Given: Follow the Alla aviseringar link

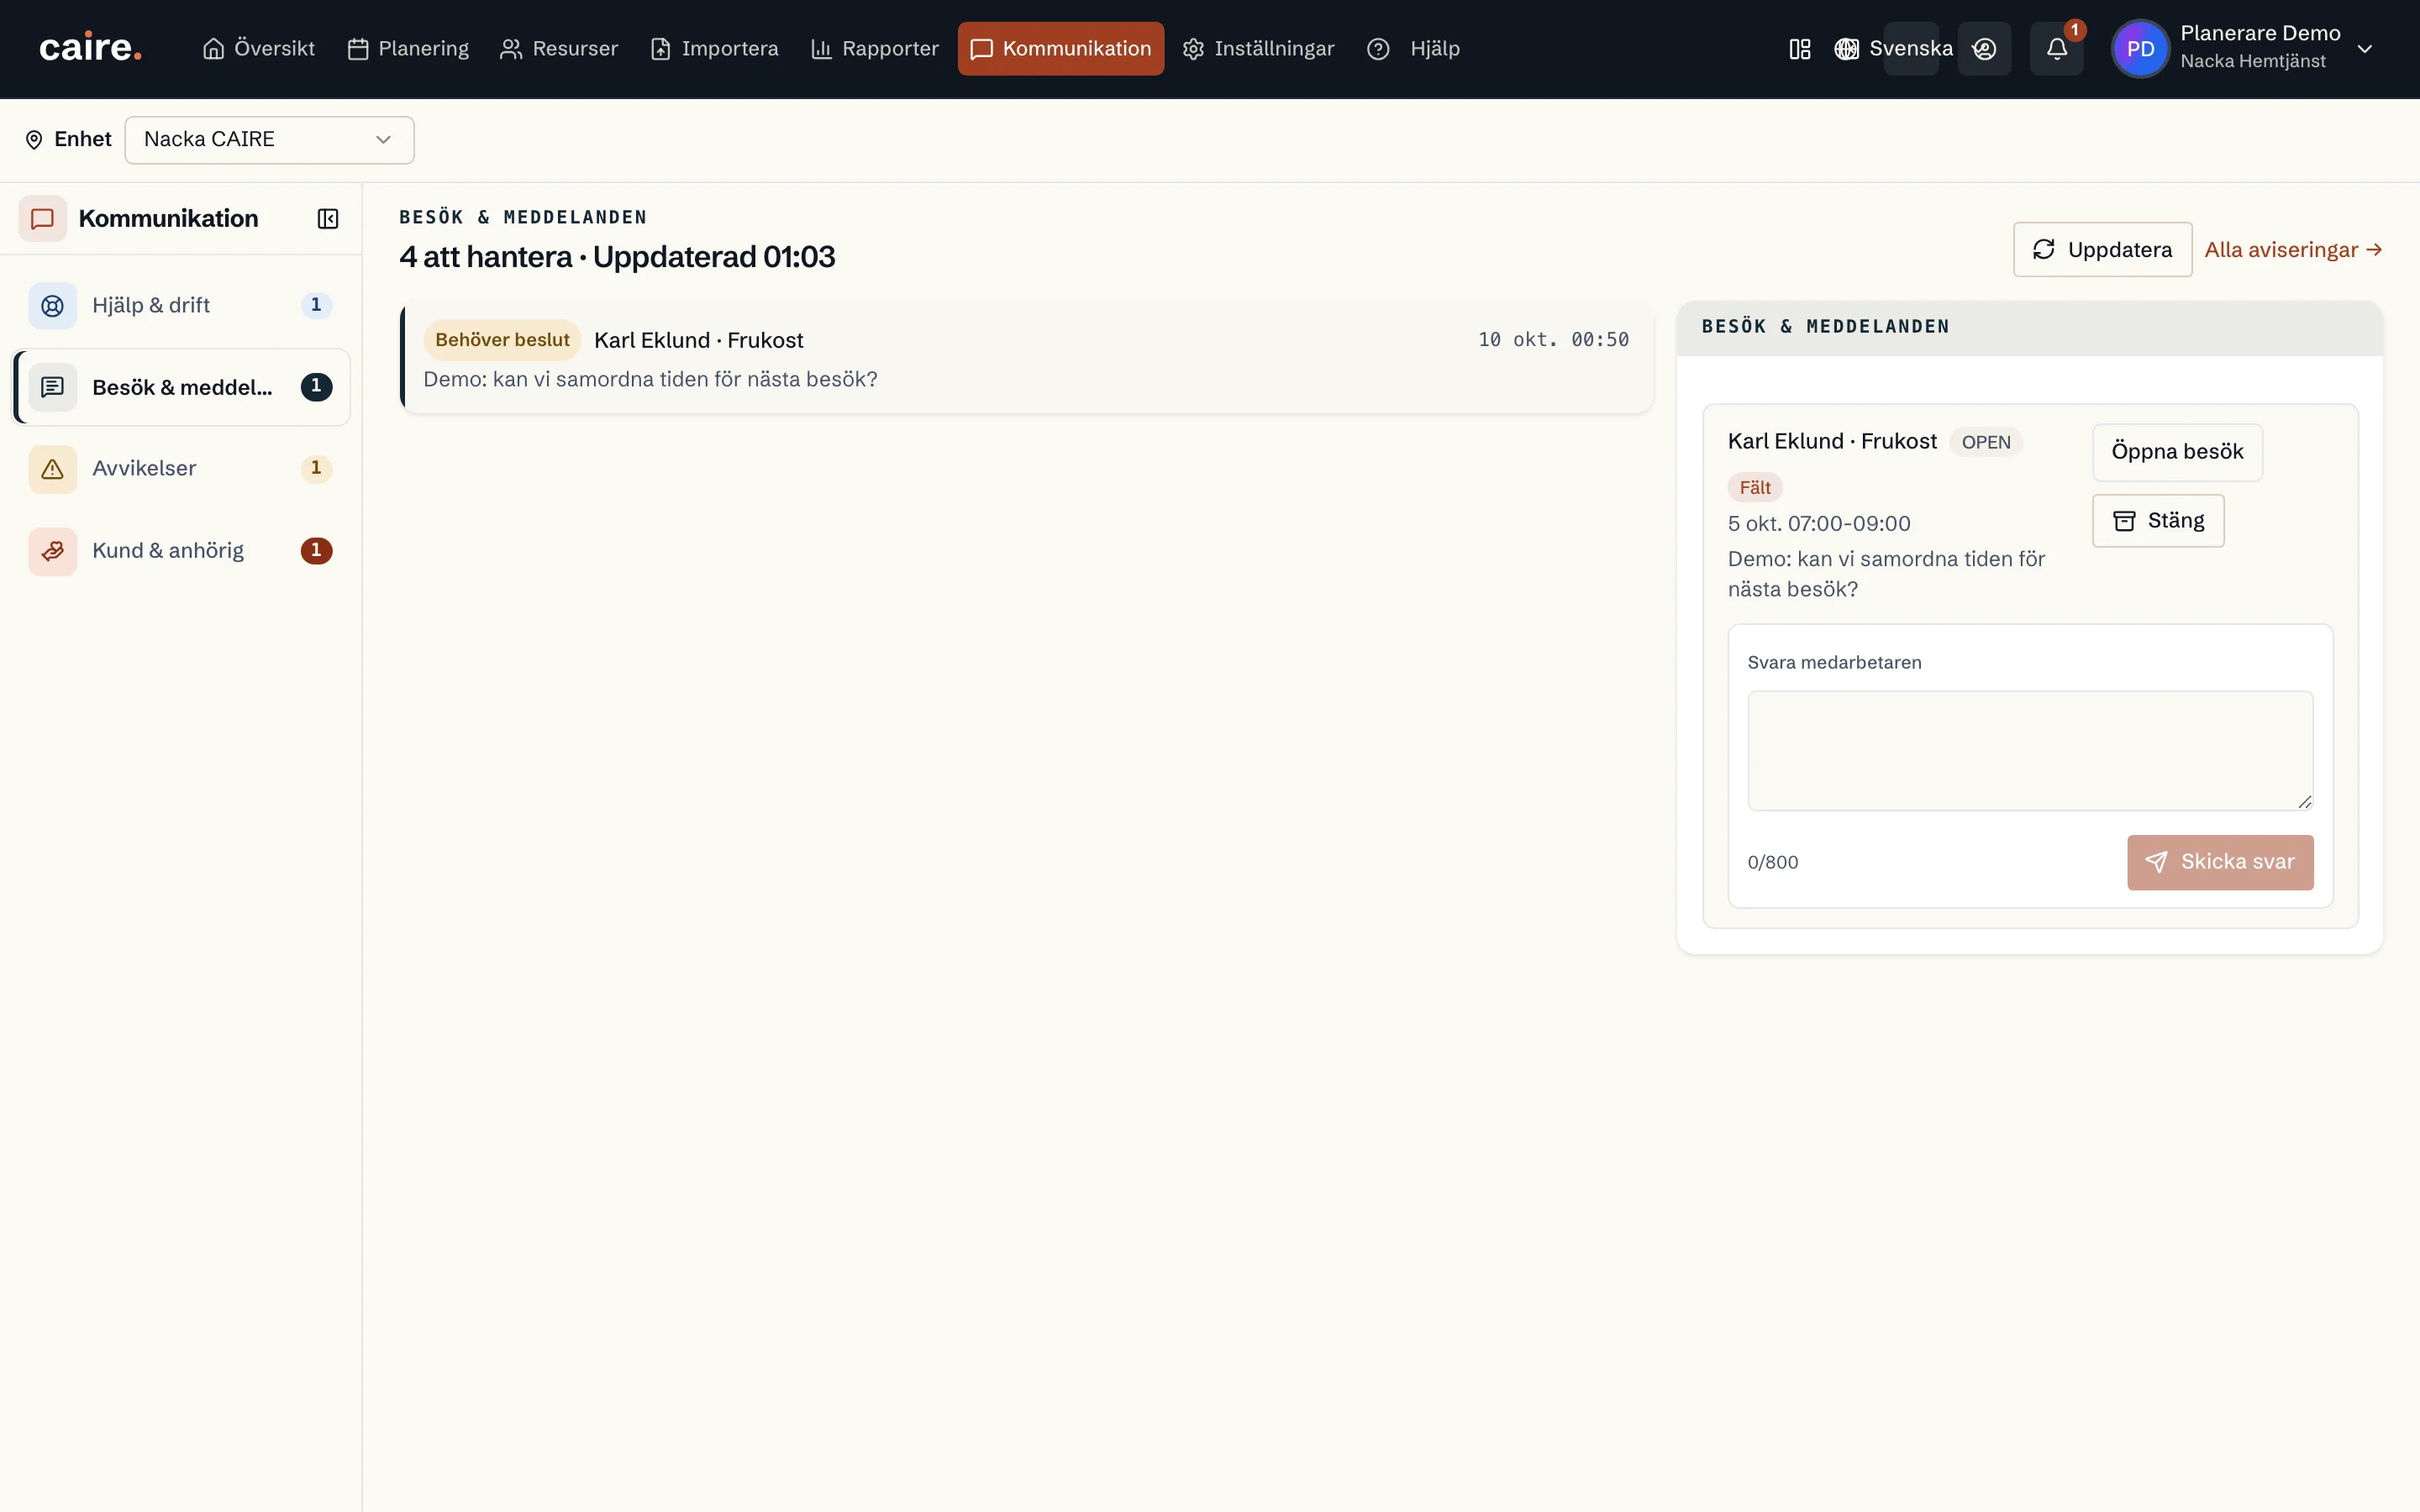Looking at the screenshot, I should pyautogui.click(x=2293, y=250).
